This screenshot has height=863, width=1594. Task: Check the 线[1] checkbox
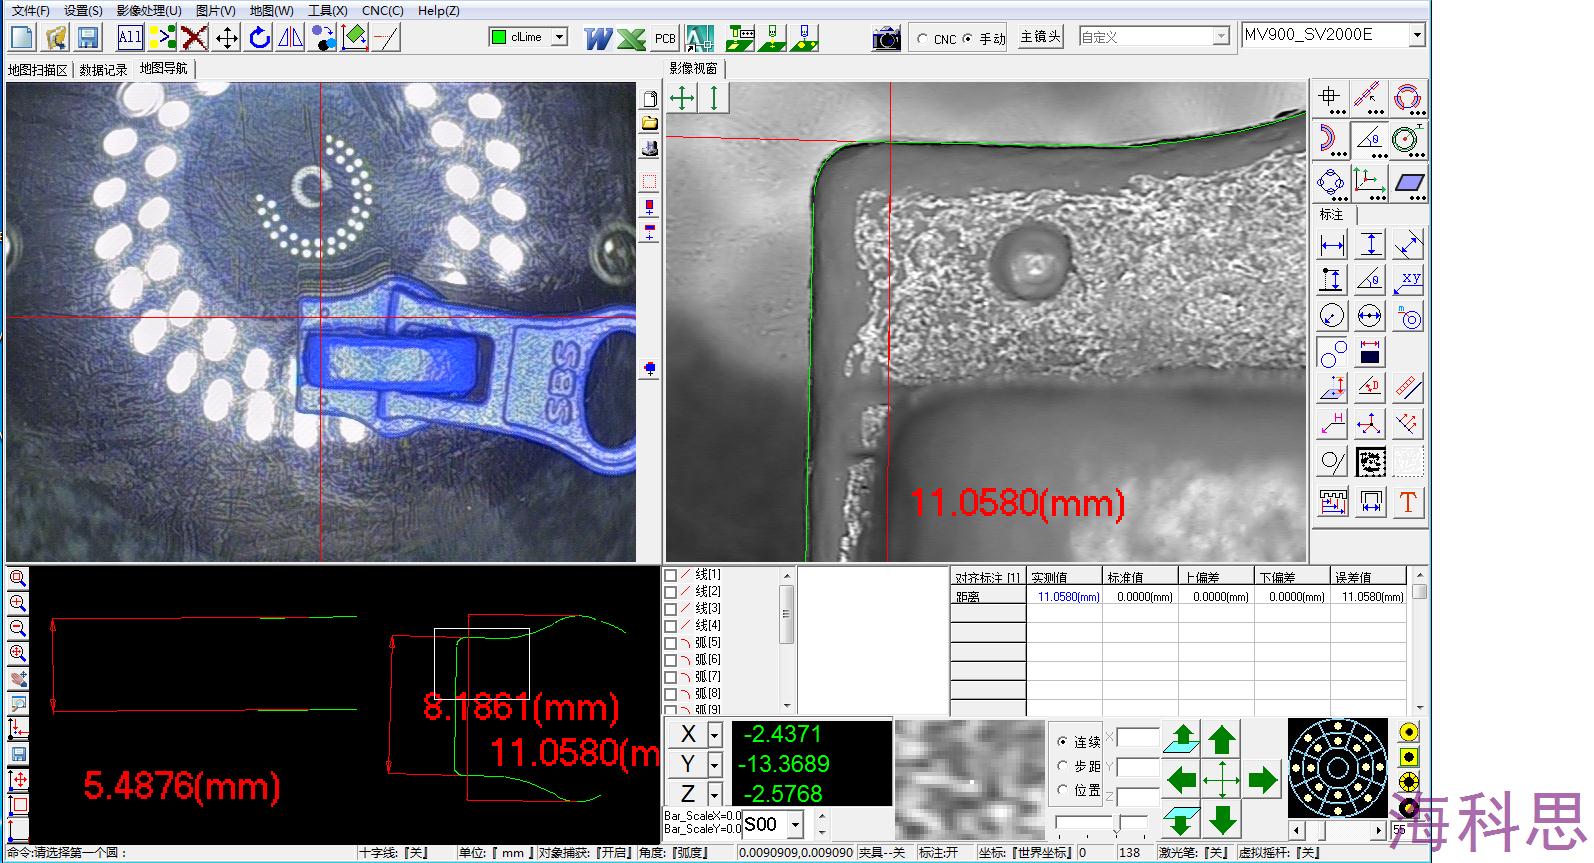671,575
